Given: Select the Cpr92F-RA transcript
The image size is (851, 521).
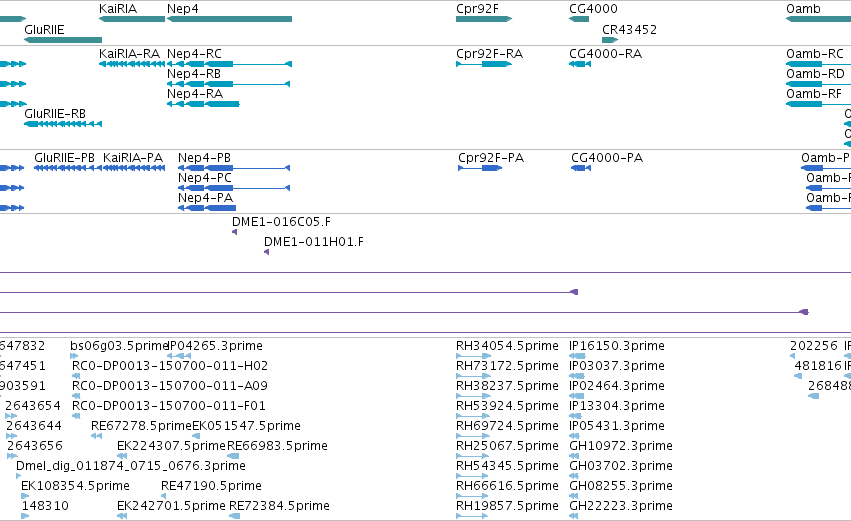Looking at the screenshot, I should (x=484, y=64).
